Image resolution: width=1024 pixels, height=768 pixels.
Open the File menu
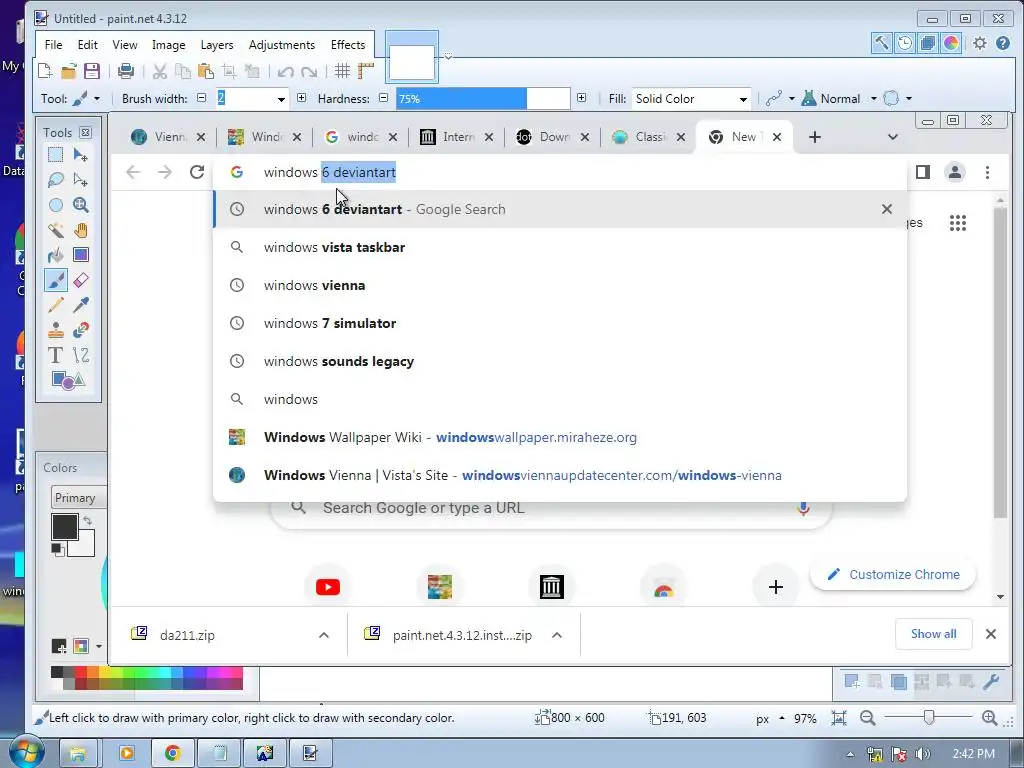(x=53, y=44)
